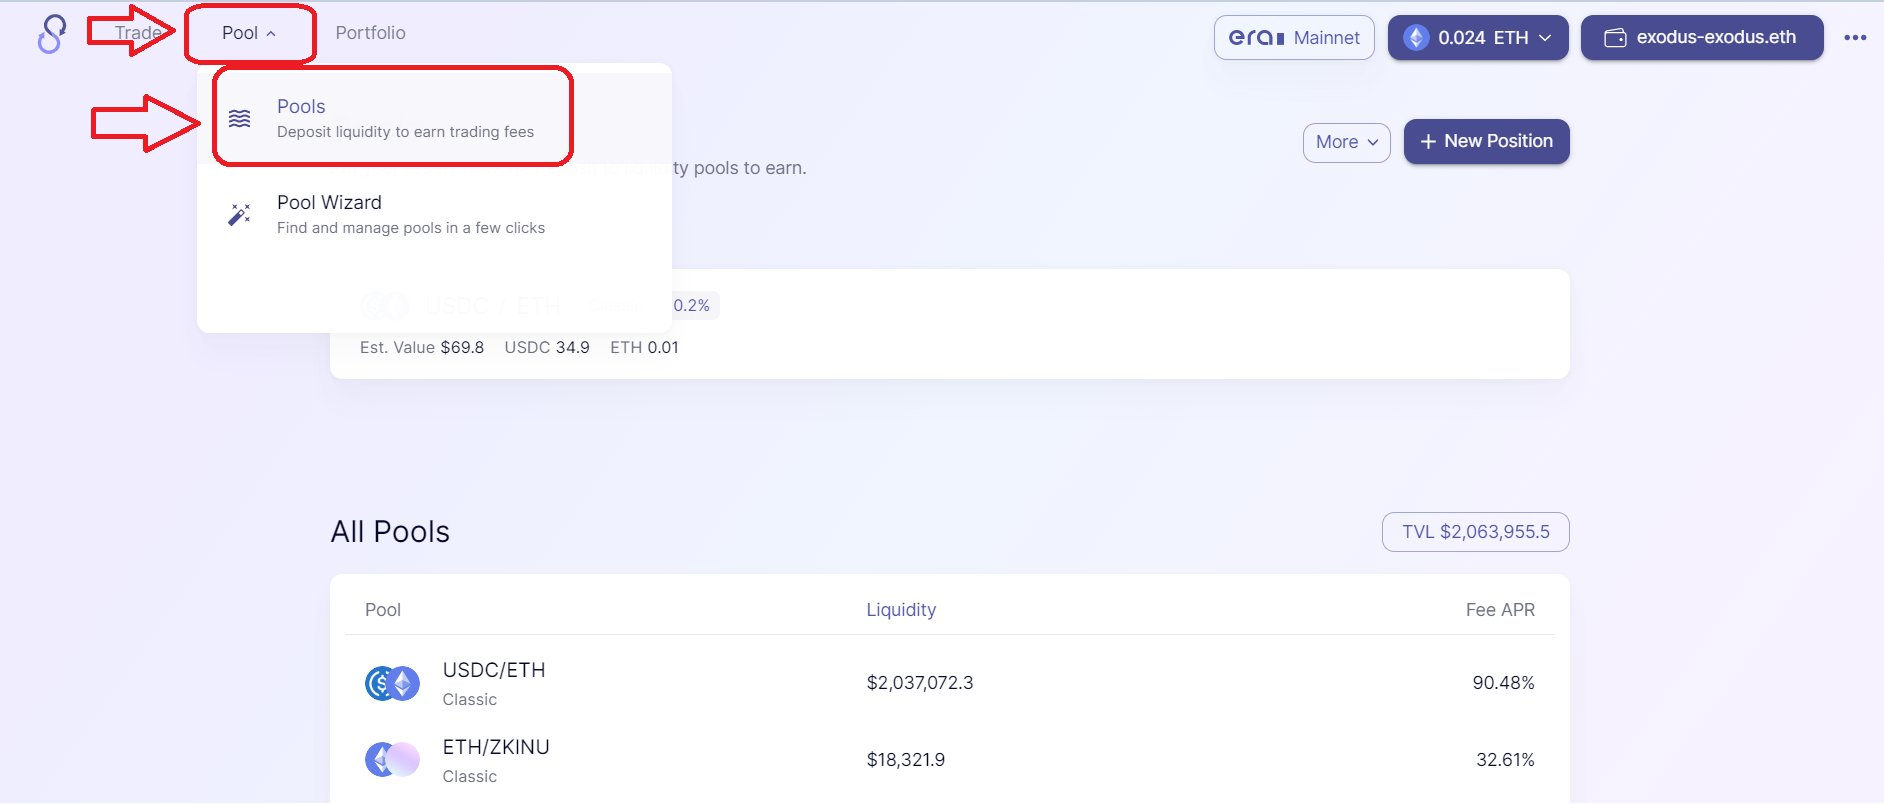Click the Ethereum balance coin icon

click(x=1416, y=38)
